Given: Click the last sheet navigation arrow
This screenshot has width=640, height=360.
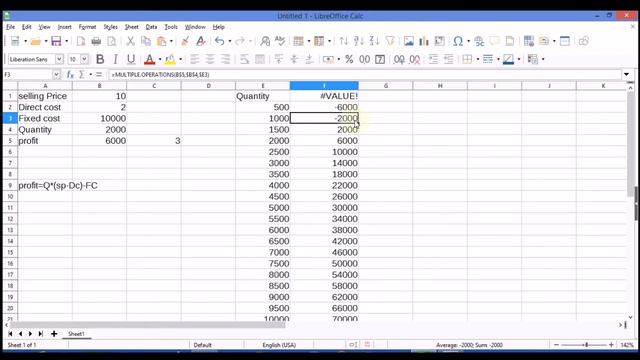Looking at the screenshot, I should click(40, 334).
